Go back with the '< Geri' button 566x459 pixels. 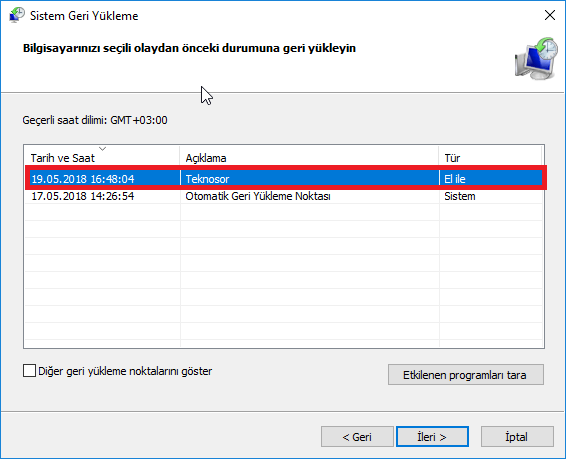pyautogui.click(x=357, y=437)
